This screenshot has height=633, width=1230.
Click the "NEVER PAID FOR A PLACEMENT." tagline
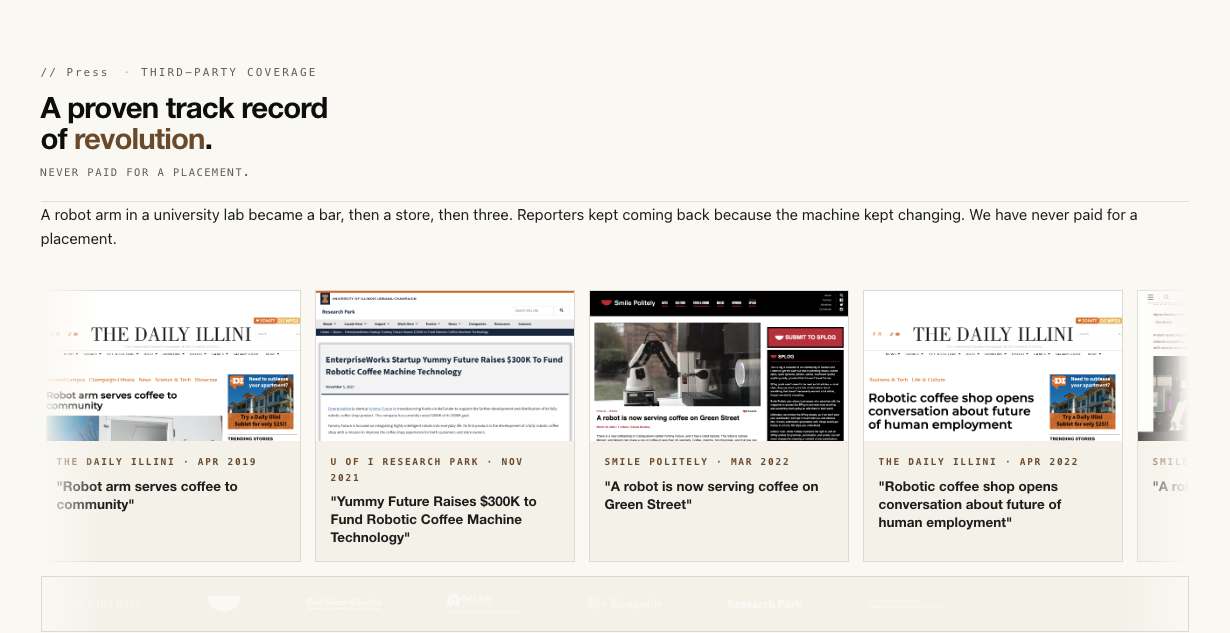145,172
